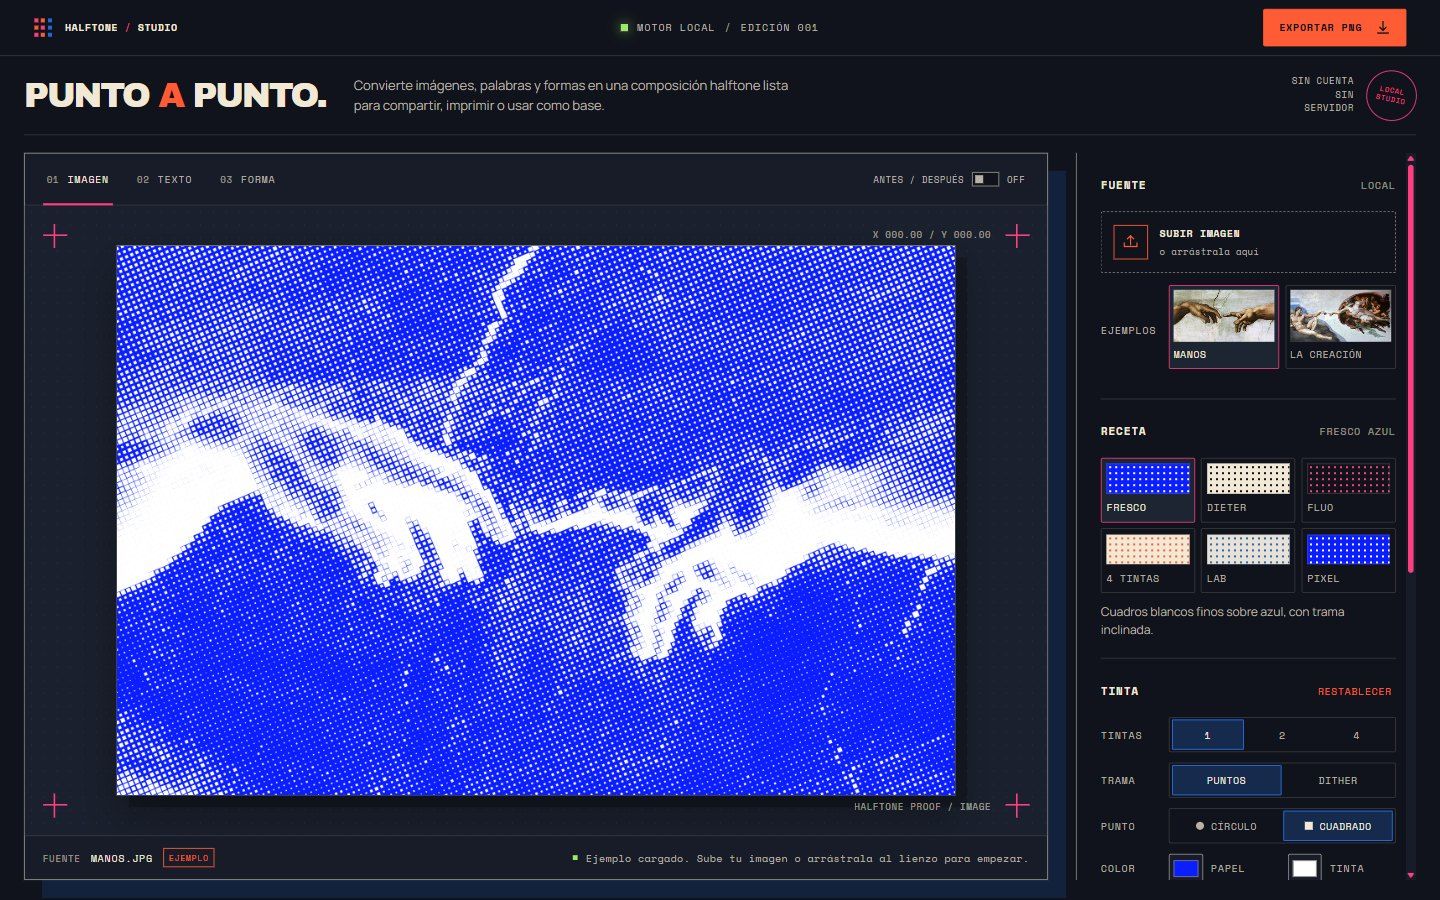Apply the 4 Tintas recipe preset
Screen dimensions: 1440x900
pos(1148,561)
